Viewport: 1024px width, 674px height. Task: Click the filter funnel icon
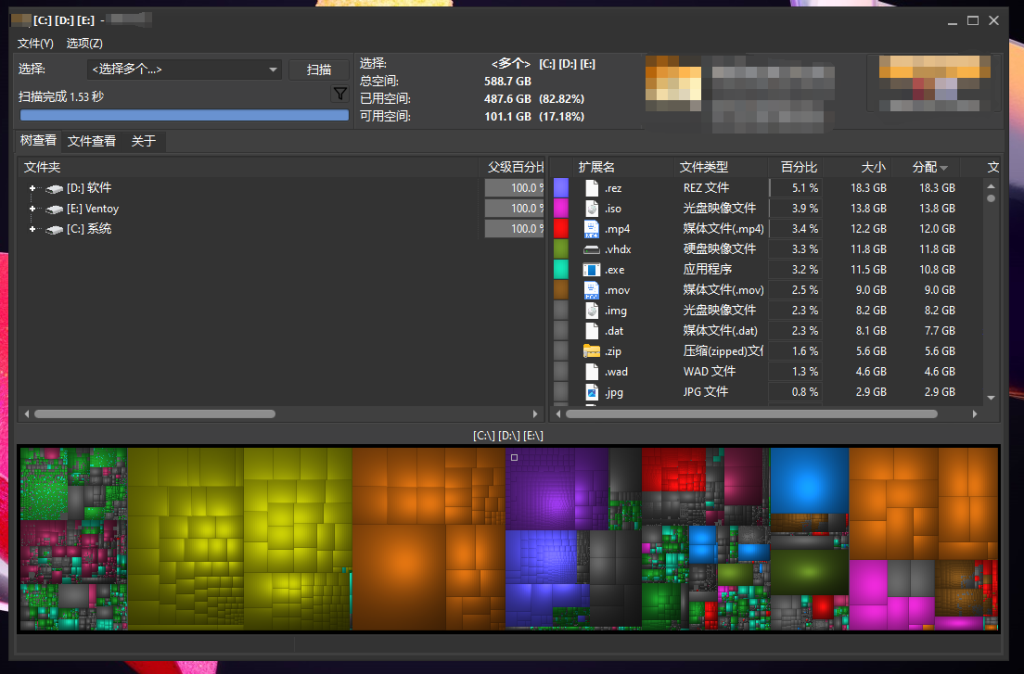point(340,94)
